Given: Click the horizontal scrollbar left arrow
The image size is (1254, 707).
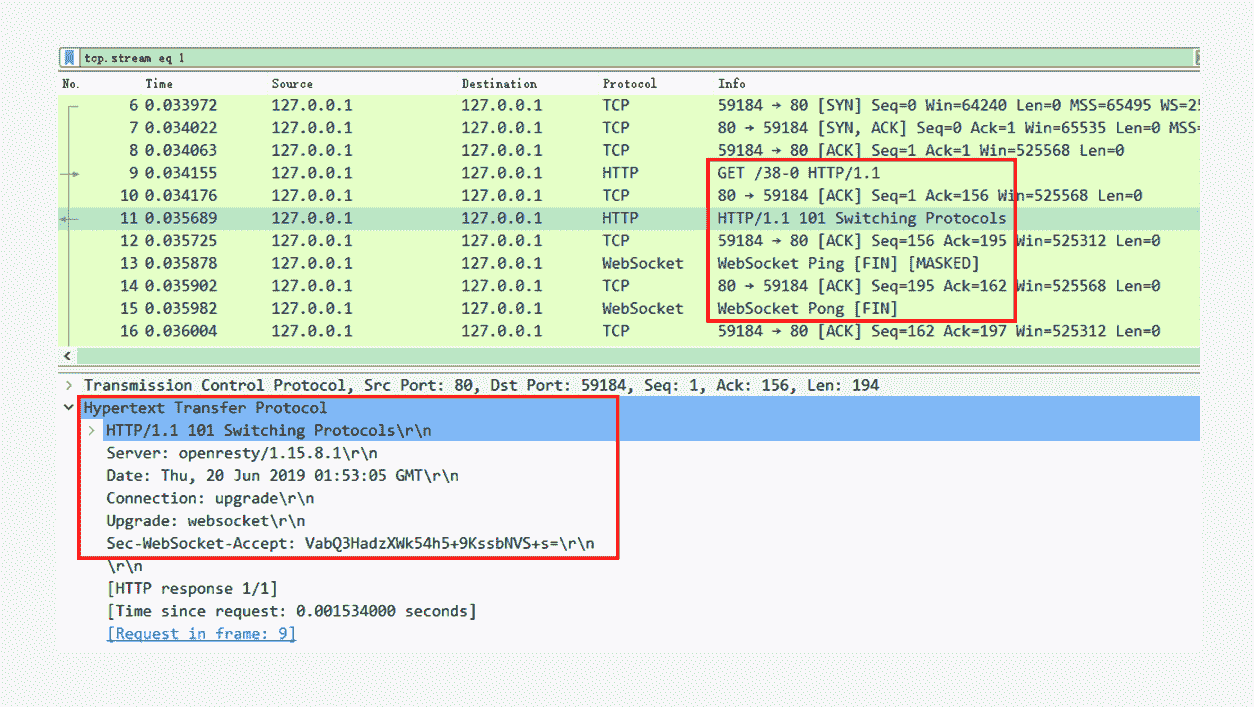Looking at the screenshot, I should 67,356.
